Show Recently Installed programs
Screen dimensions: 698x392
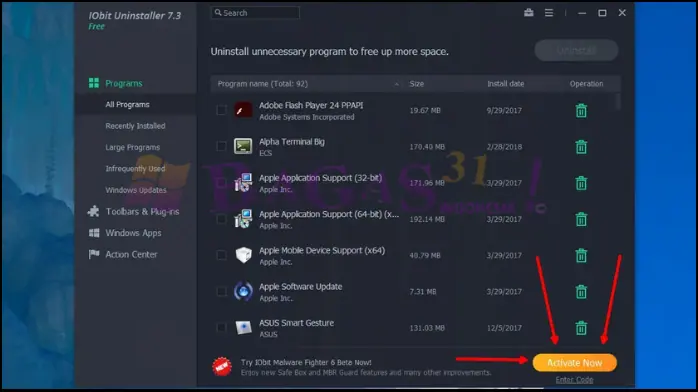(135, 126)
